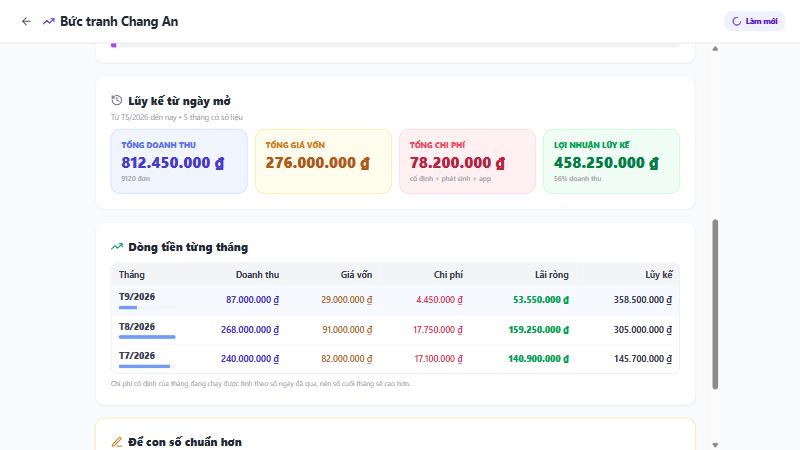Click the Bức tranh Chang An title
The image size is (800, 450).
[x=119, y=21]
